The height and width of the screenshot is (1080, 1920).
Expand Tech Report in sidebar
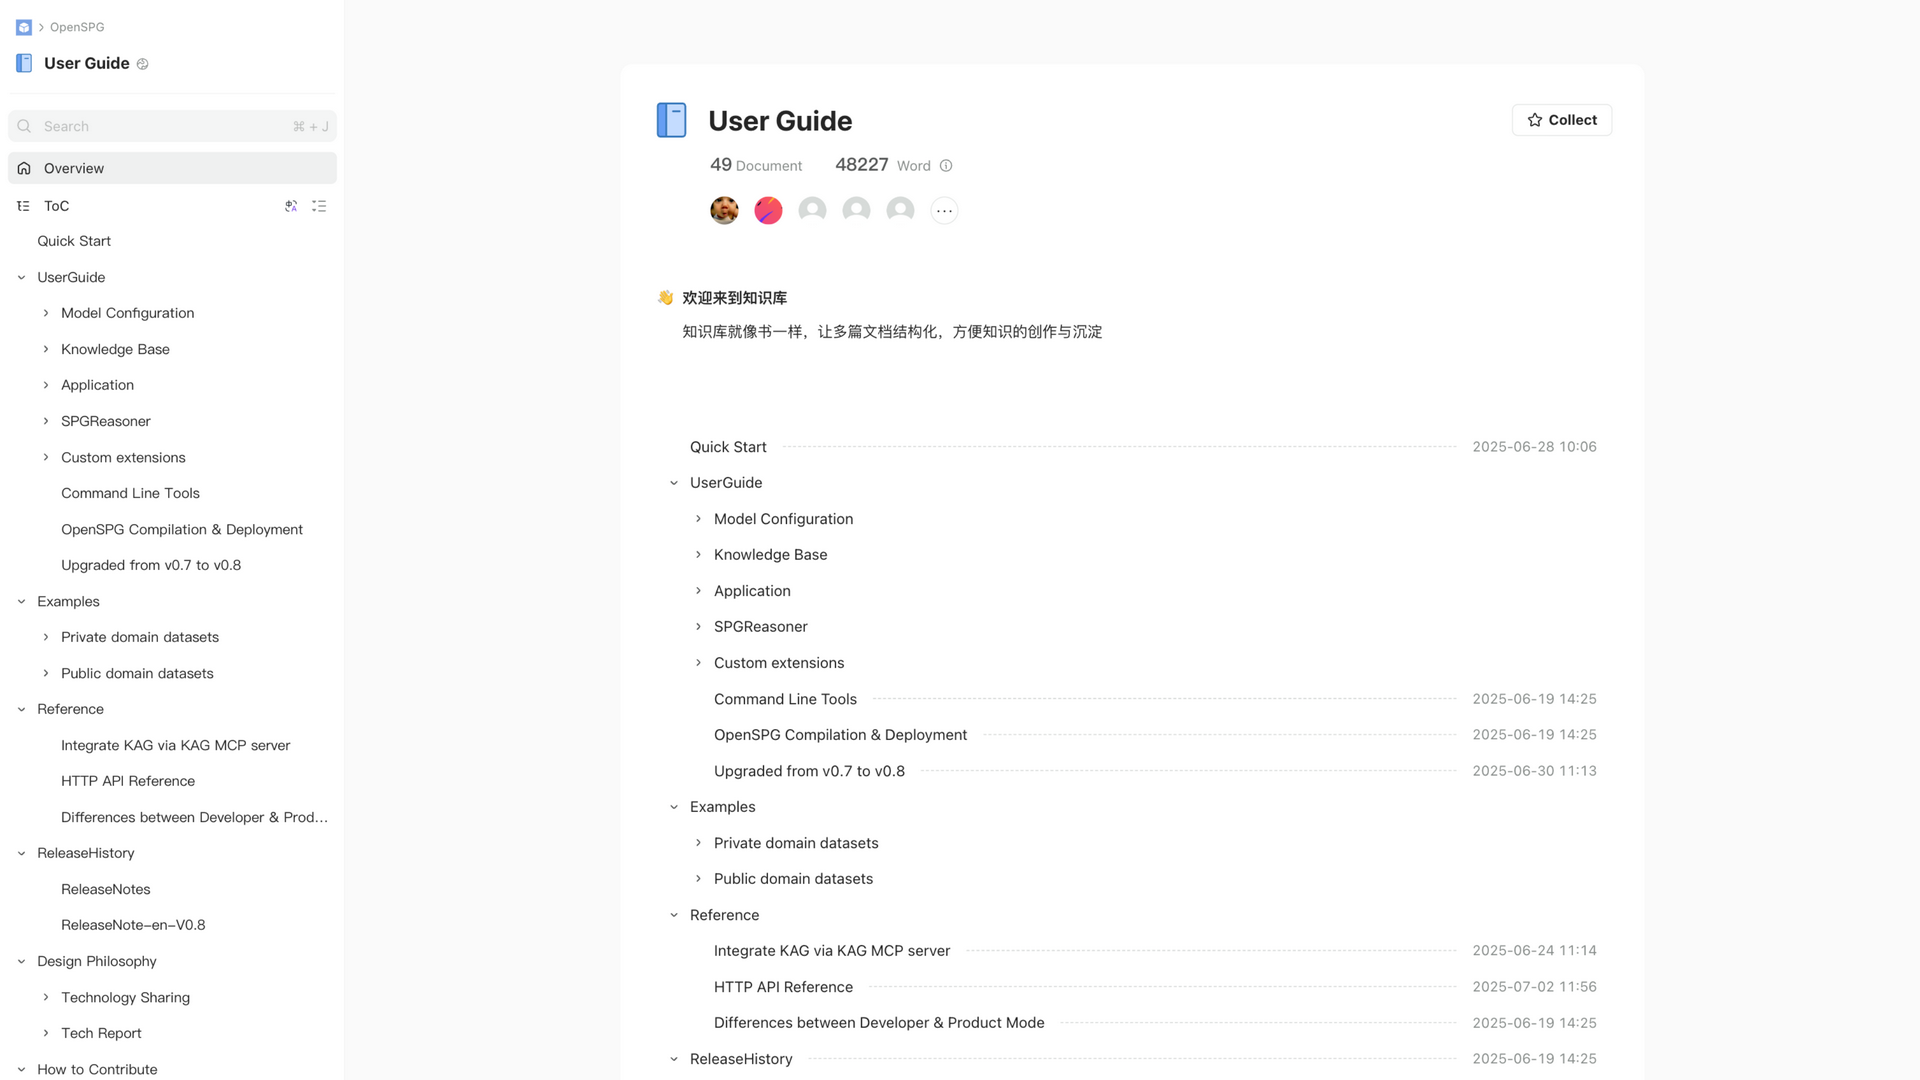(45, 1033)
